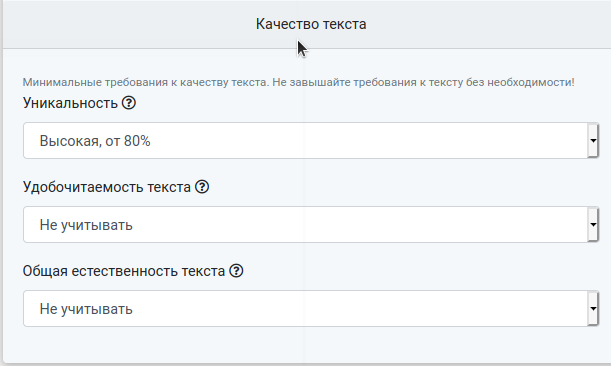Collapse the Качество текста panel header
The image size is (611, 366).
point(307,24)
